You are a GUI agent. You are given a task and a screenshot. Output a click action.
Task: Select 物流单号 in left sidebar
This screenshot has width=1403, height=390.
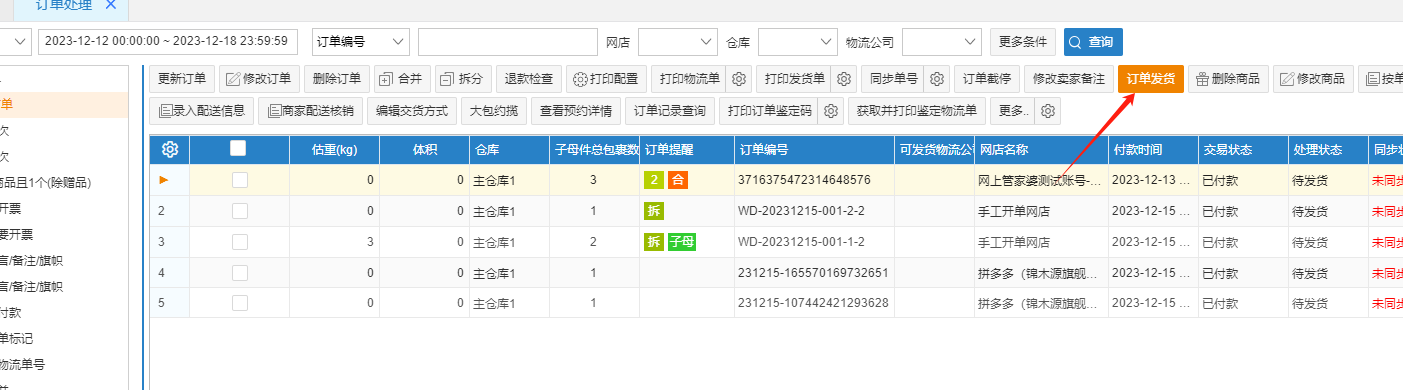click(x=22, y=364)
